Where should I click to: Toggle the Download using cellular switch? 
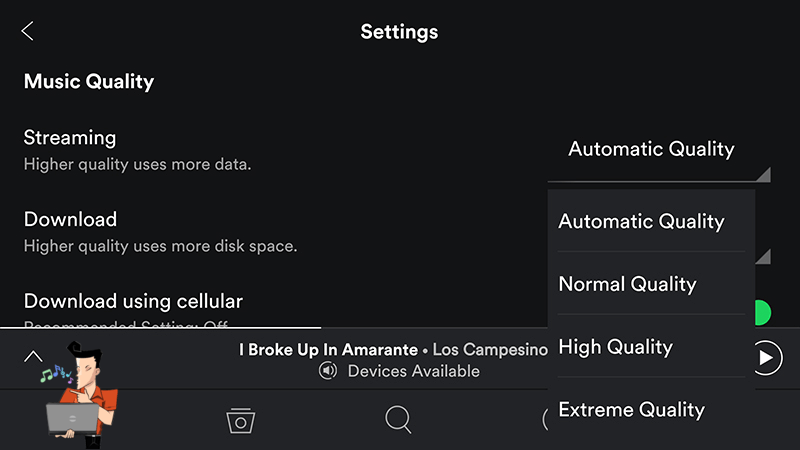coord(762,313)
